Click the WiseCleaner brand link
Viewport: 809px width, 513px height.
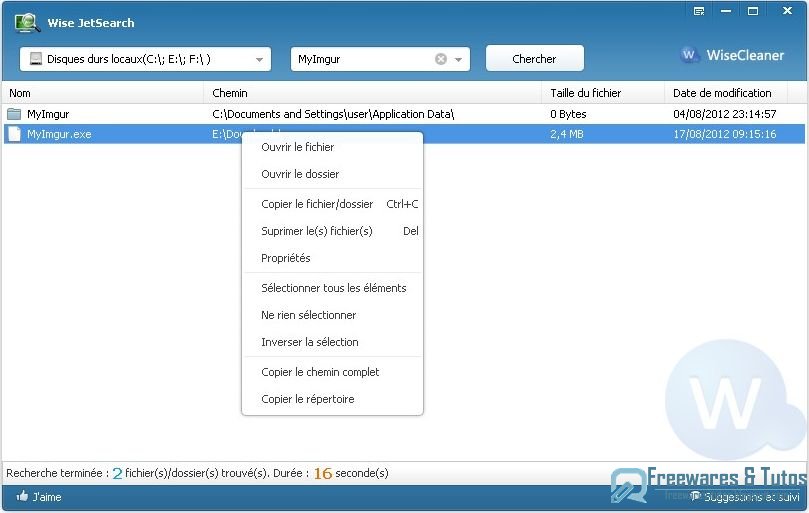point(745,55)
